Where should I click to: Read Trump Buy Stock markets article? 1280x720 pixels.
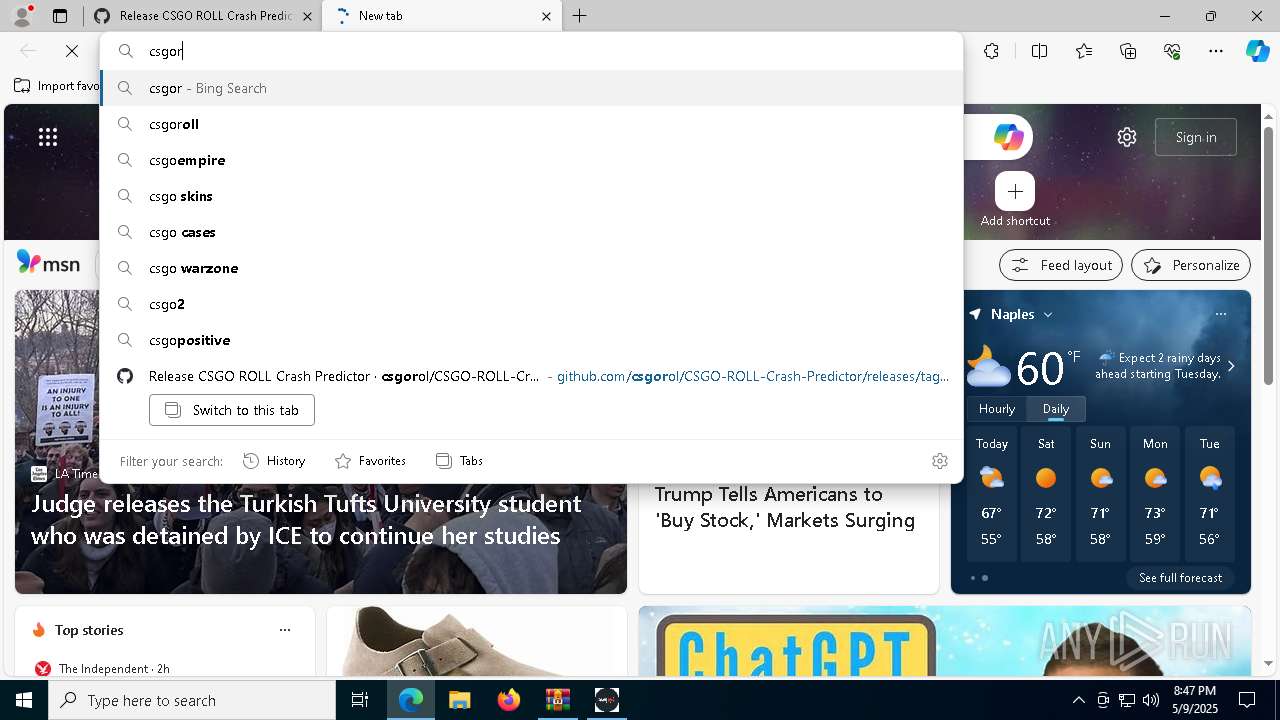785,507
